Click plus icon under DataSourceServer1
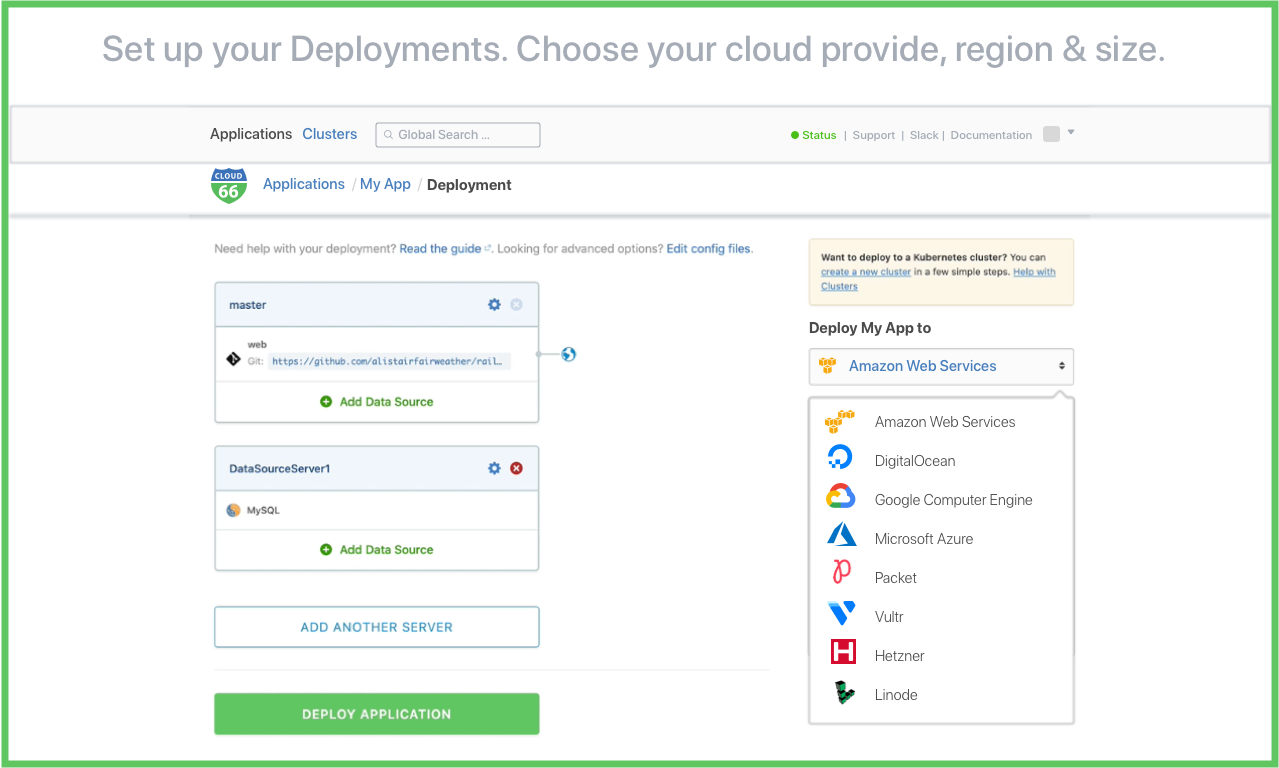This screenshot has height=768, width=1279. tap(326, 549)
